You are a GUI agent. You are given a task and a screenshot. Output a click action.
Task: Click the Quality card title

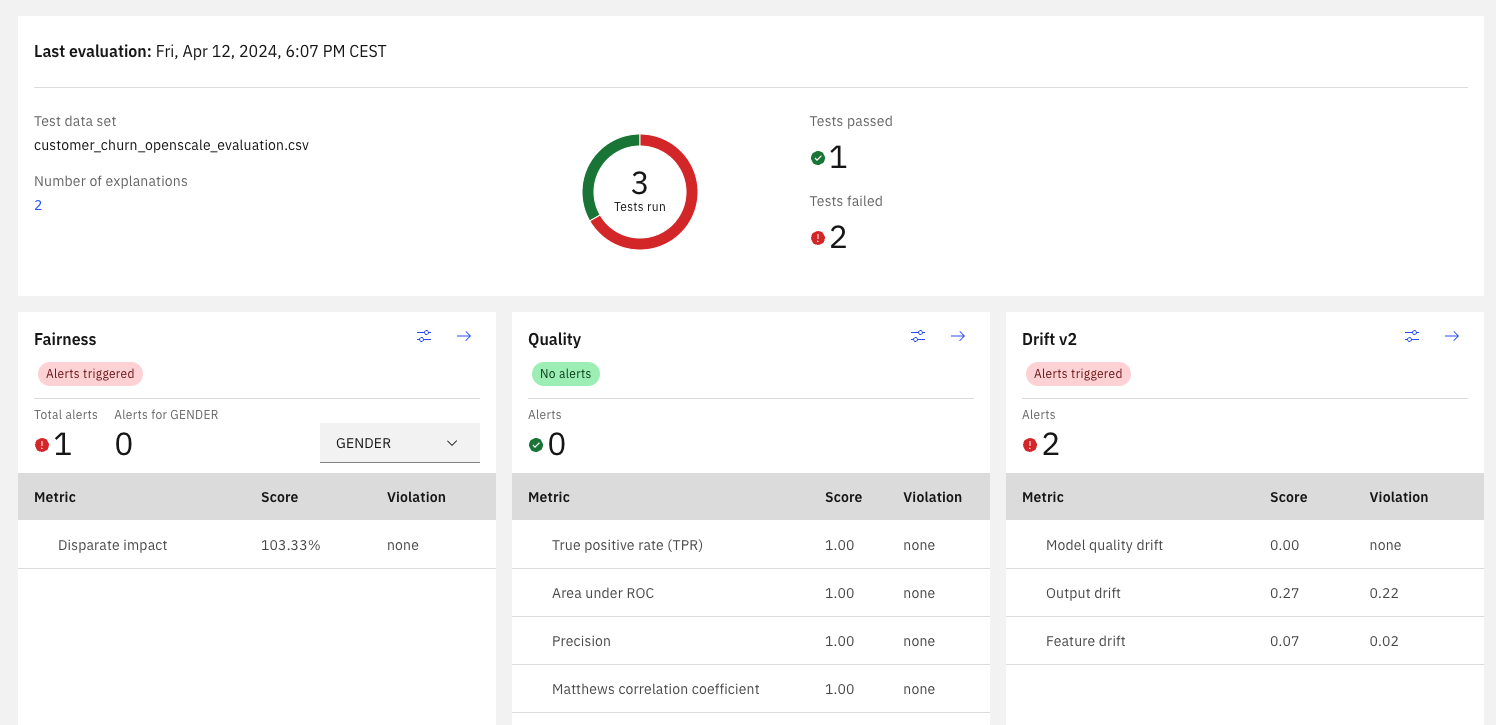(554, 339)
